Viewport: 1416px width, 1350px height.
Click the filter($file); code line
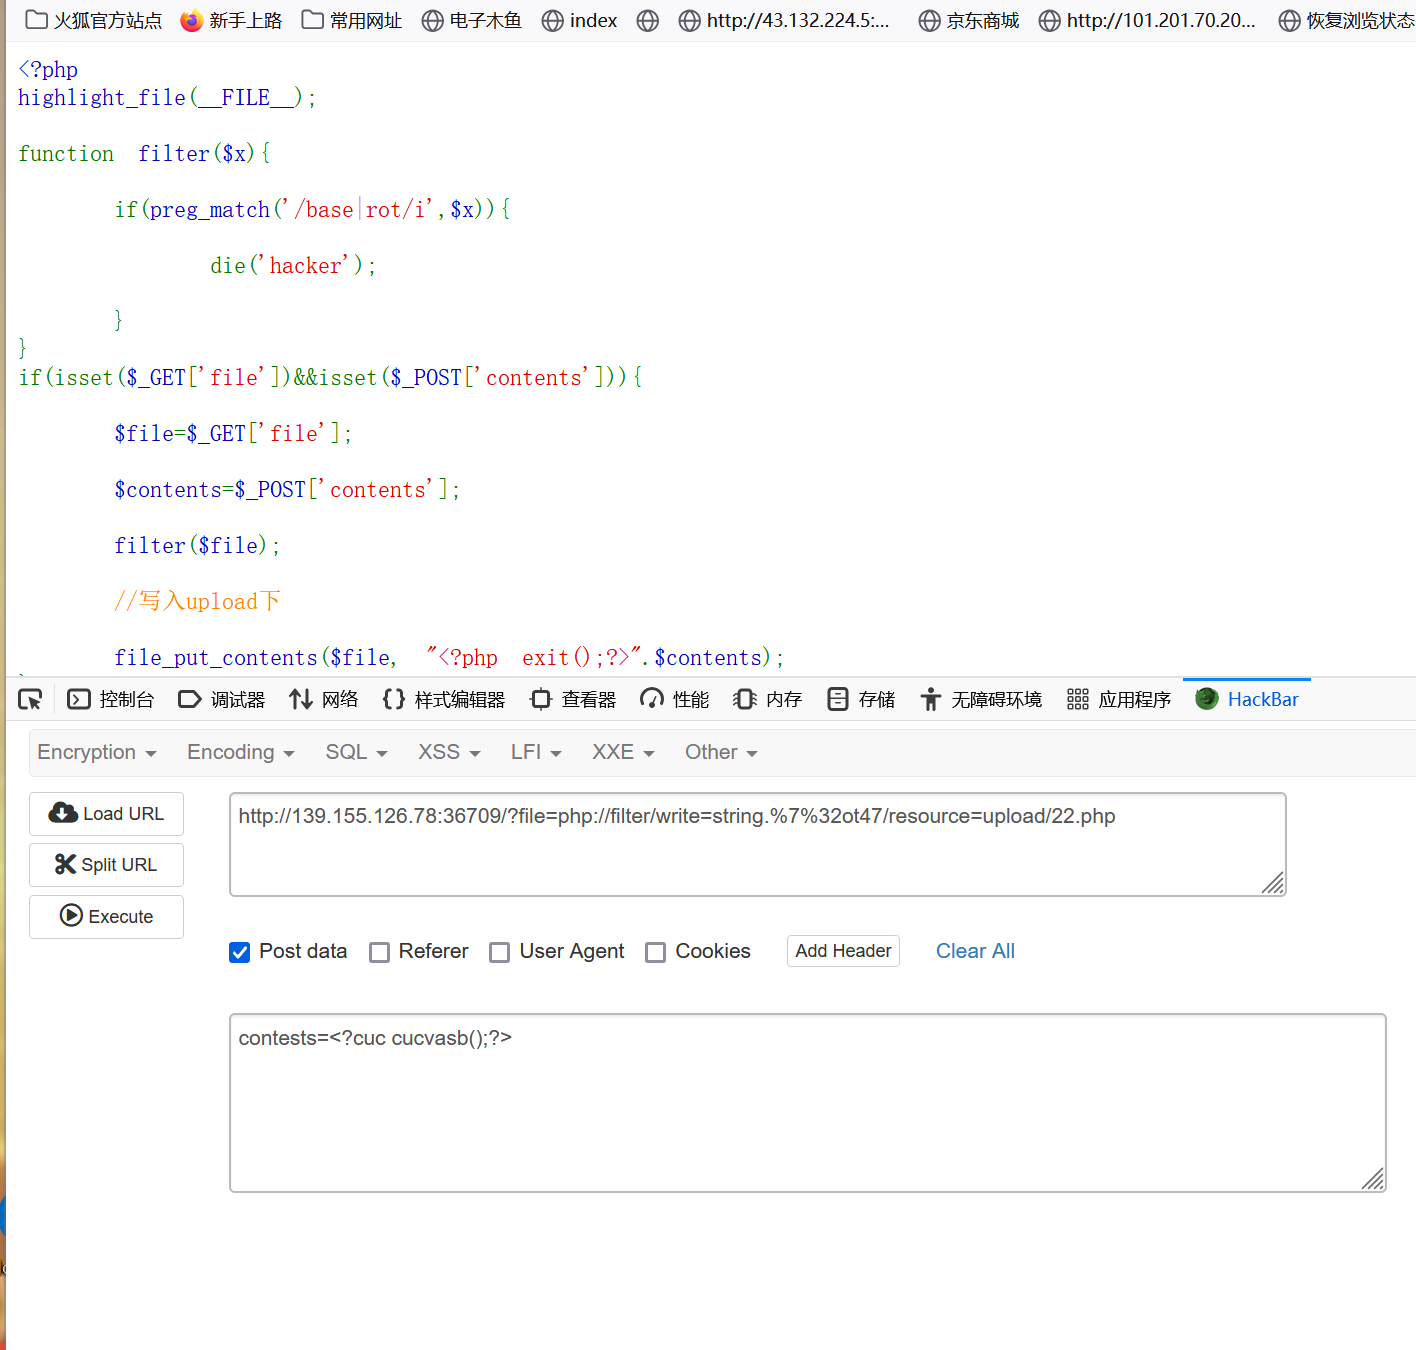click(x=197, y=546)
